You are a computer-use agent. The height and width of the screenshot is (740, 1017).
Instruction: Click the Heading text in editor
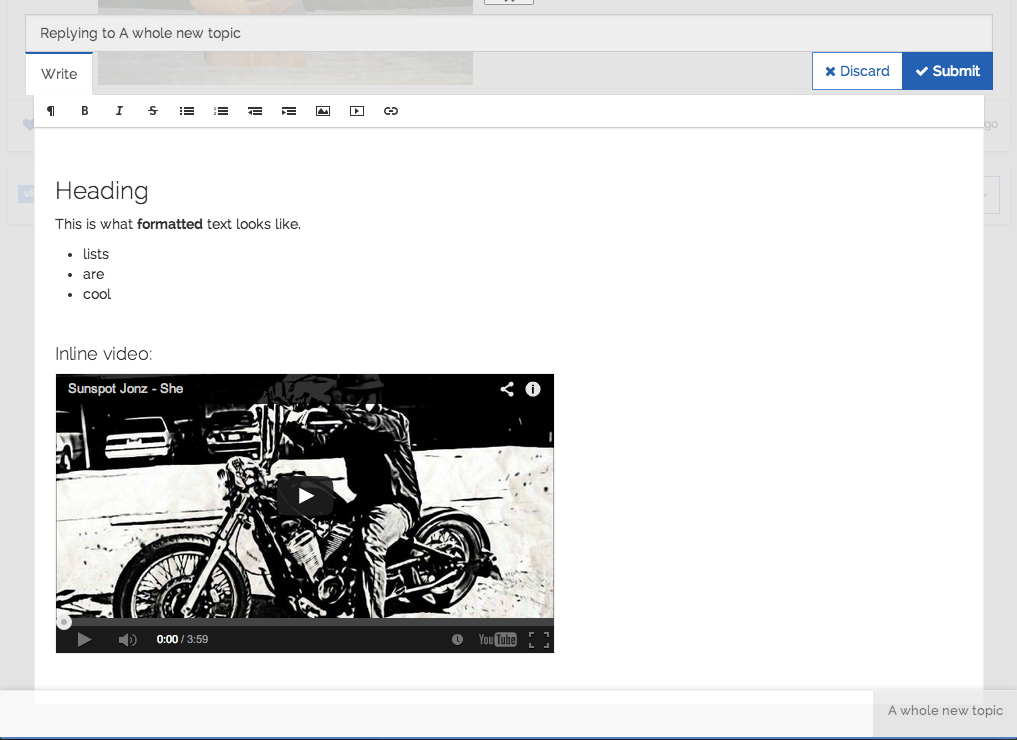(102, 191)
